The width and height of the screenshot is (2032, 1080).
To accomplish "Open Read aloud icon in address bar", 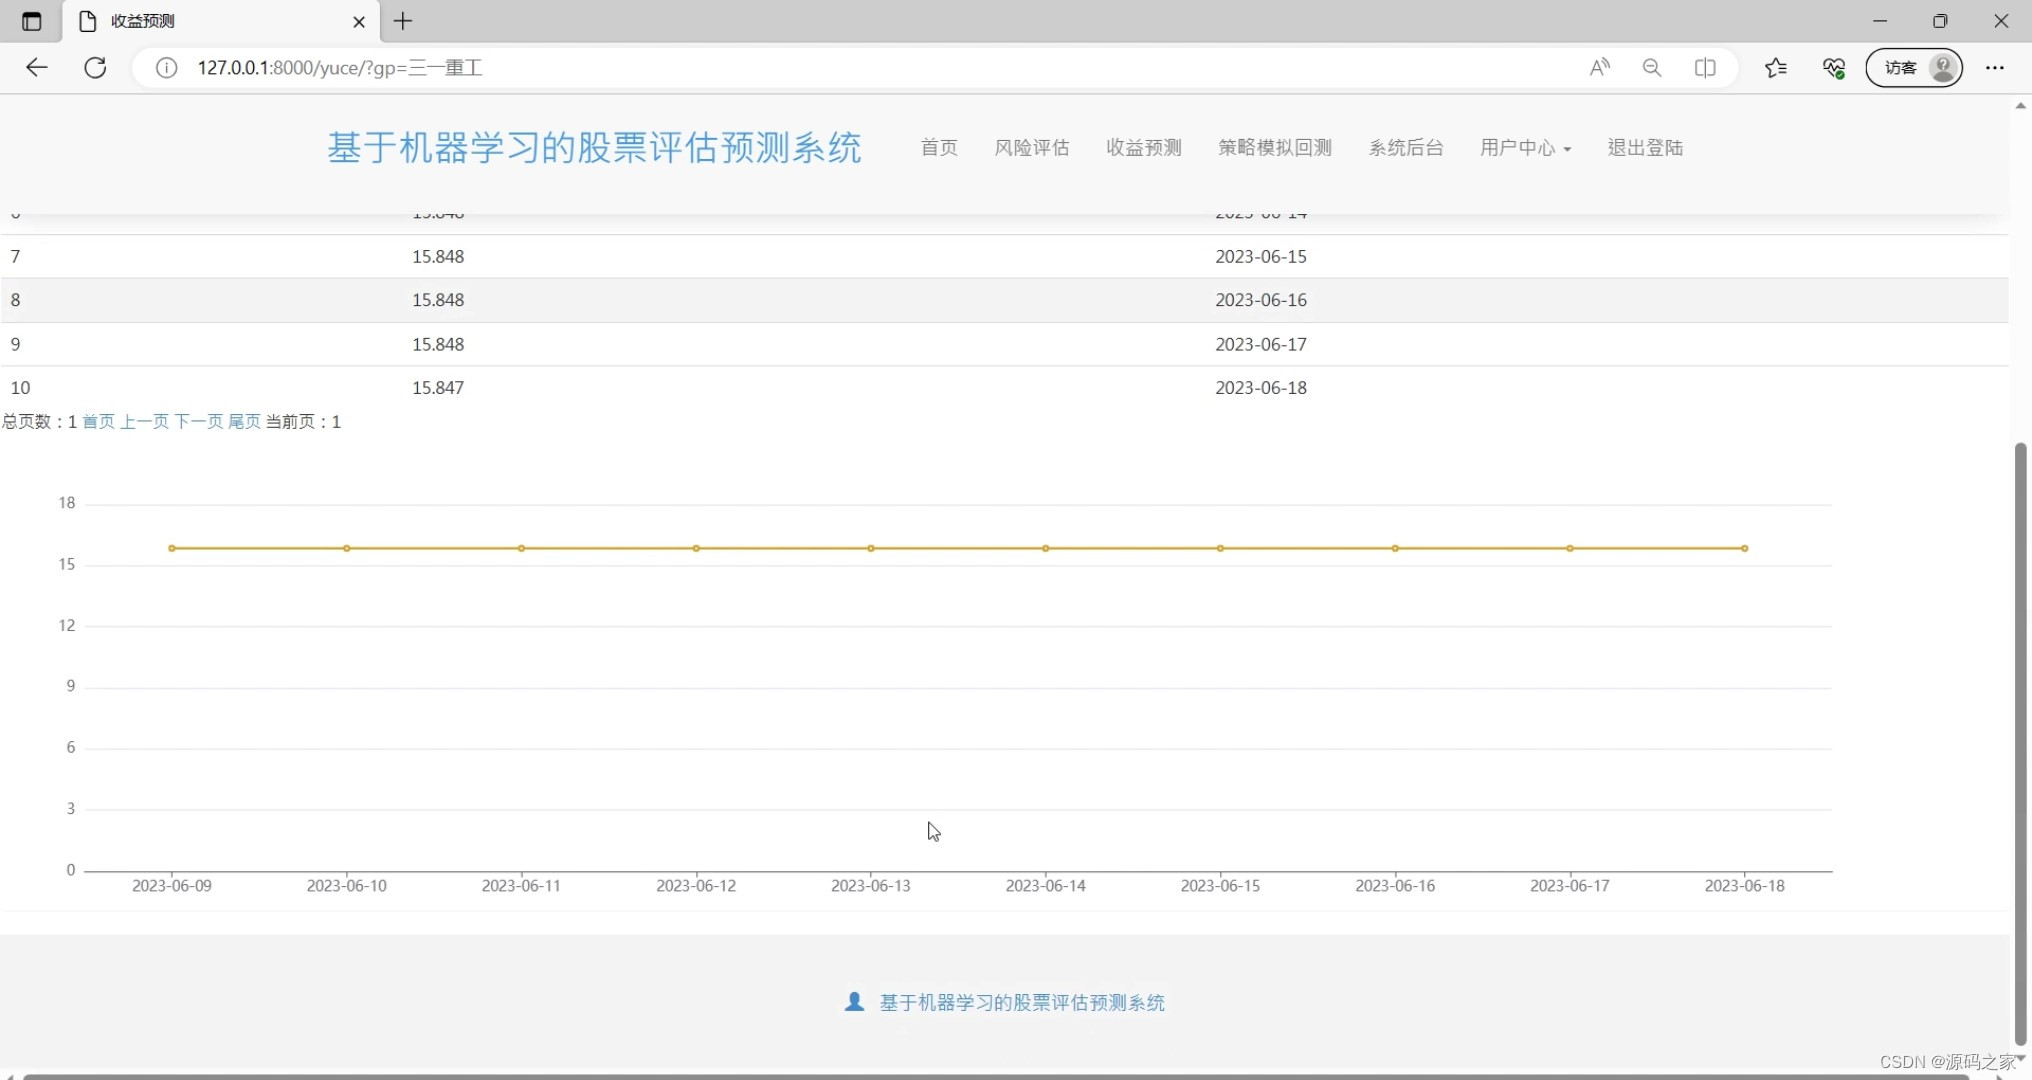I will coord(1600,67).
